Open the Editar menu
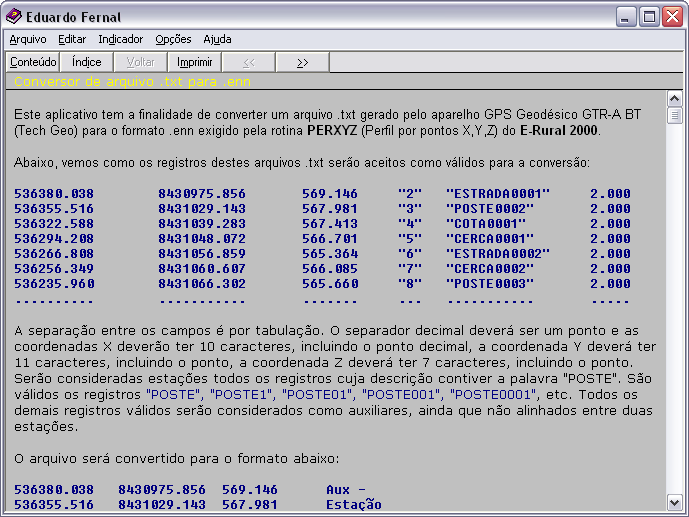This screenshot has height=517, width=689. pyautogui.click(x=72, y=40)
